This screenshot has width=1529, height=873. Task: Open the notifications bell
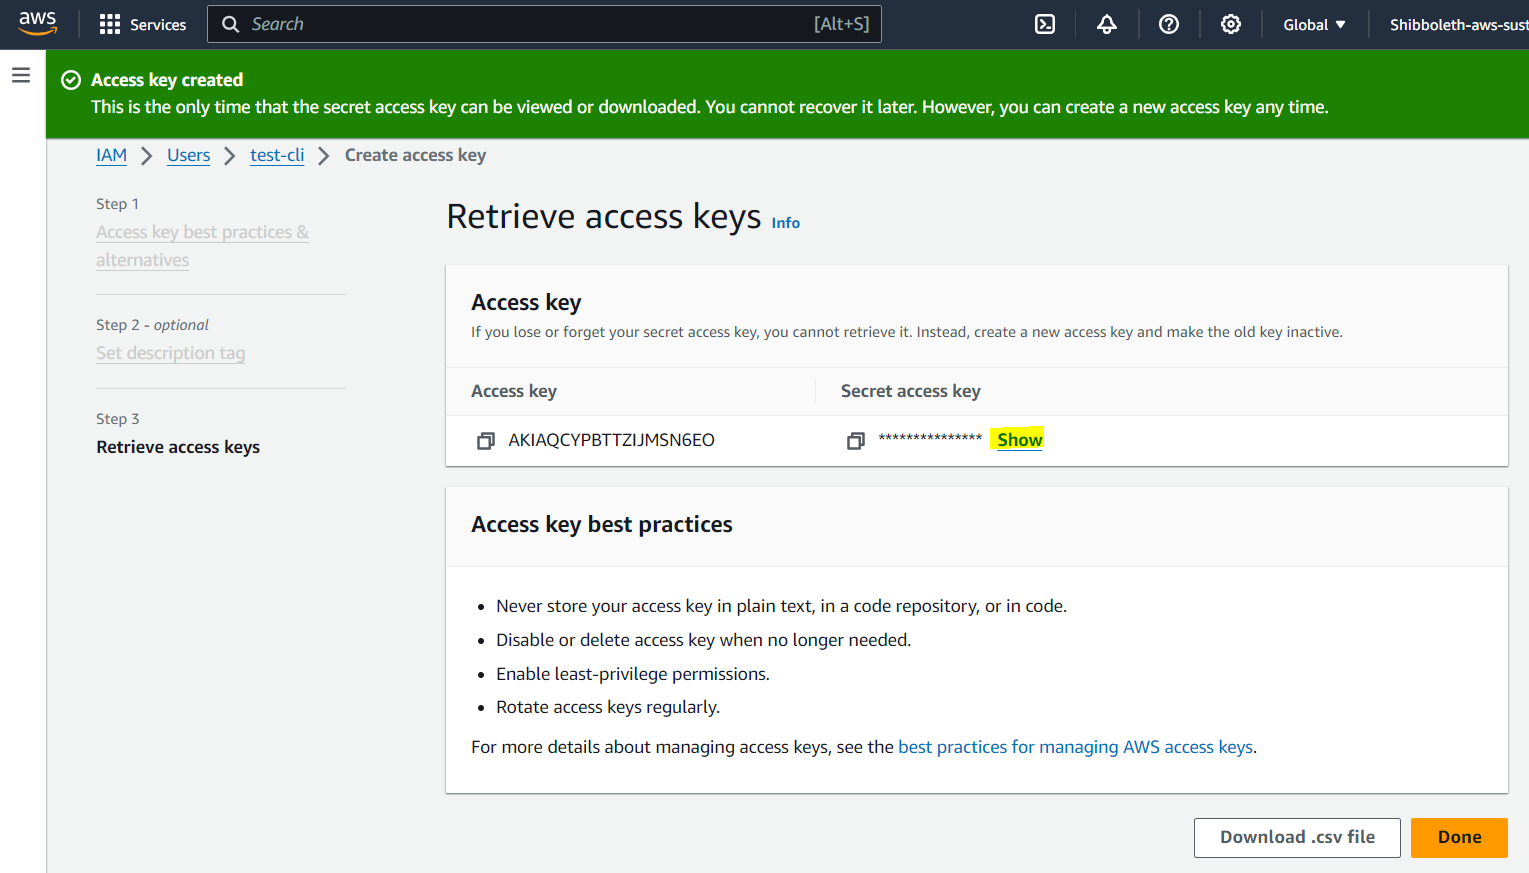pos(1107,24)
